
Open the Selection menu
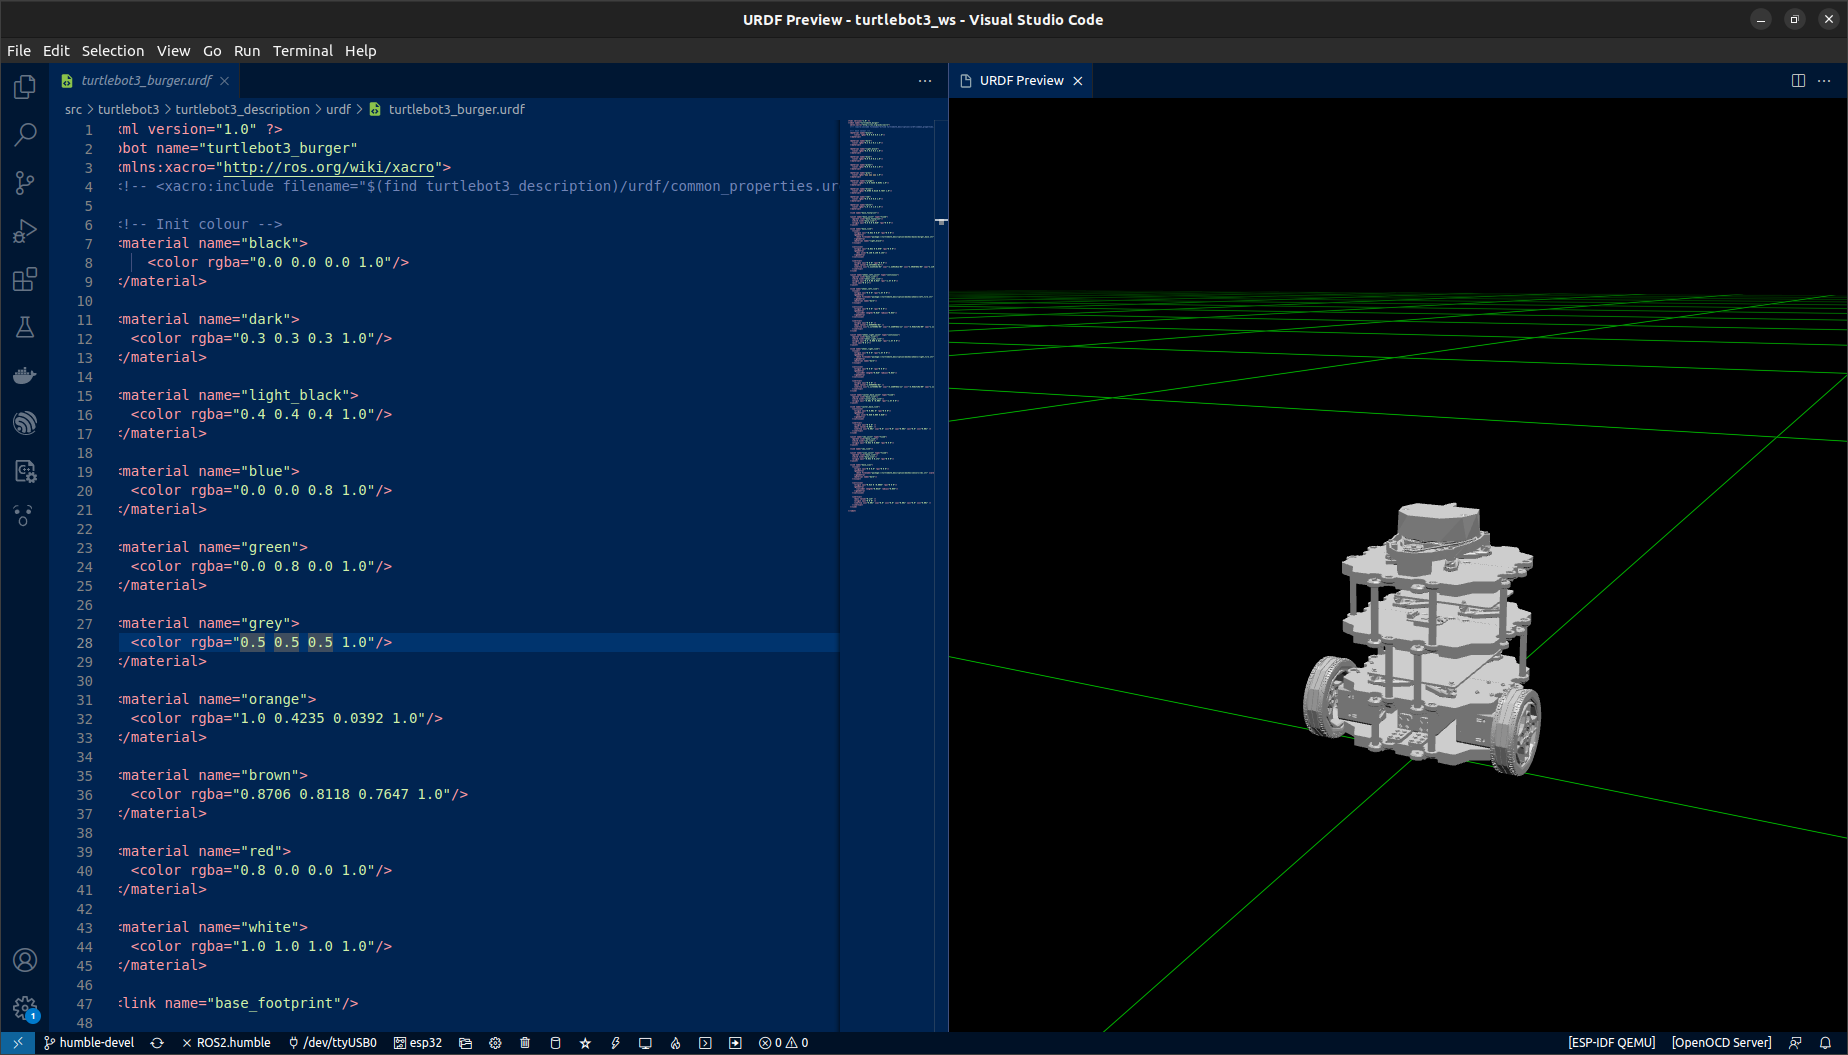click(x=113, y=51)
